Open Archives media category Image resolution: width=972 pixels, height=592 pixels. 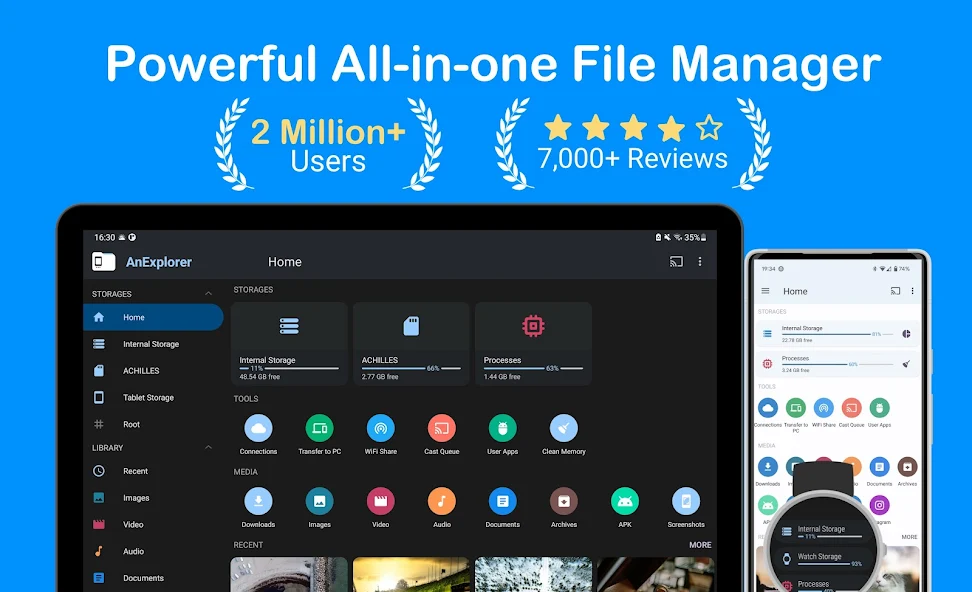564,502
